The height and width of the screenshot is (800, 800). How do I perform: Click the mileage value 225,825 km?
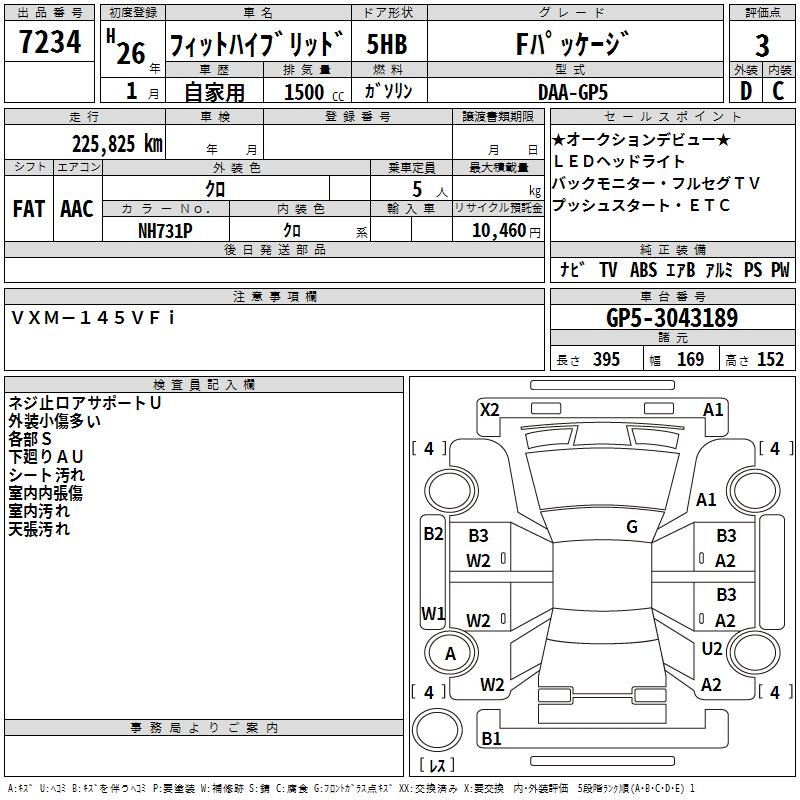[x=117, y=143]
